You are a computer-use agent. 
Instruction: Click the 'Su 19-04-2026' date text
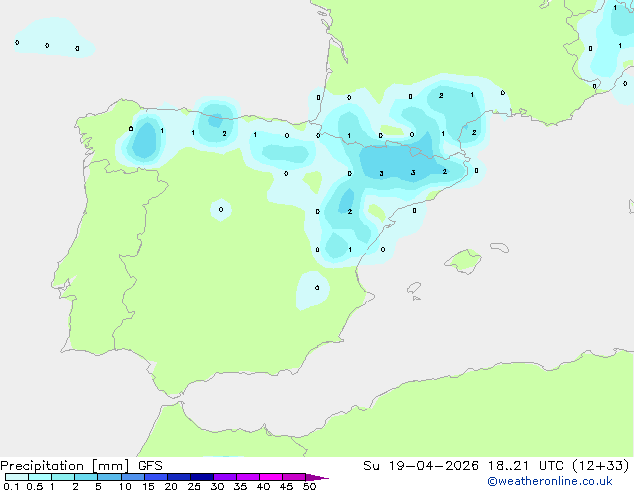point(421,466)
